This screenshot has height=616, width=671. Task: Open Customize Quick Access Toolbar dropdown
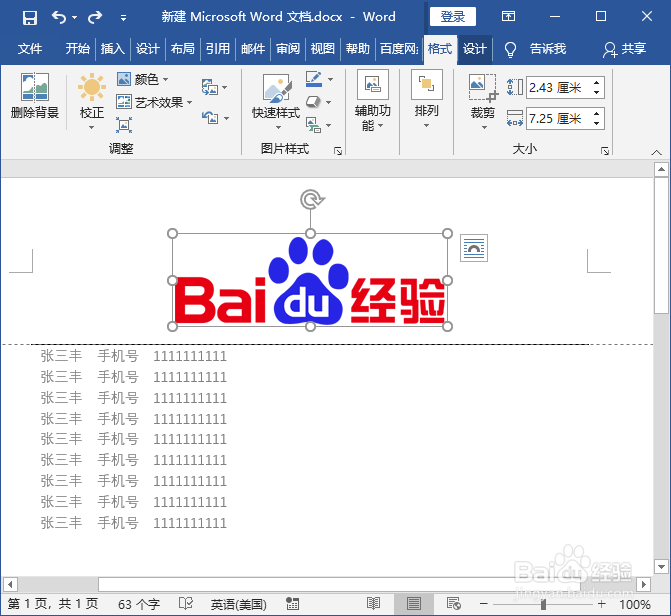[x=123, y=18]
